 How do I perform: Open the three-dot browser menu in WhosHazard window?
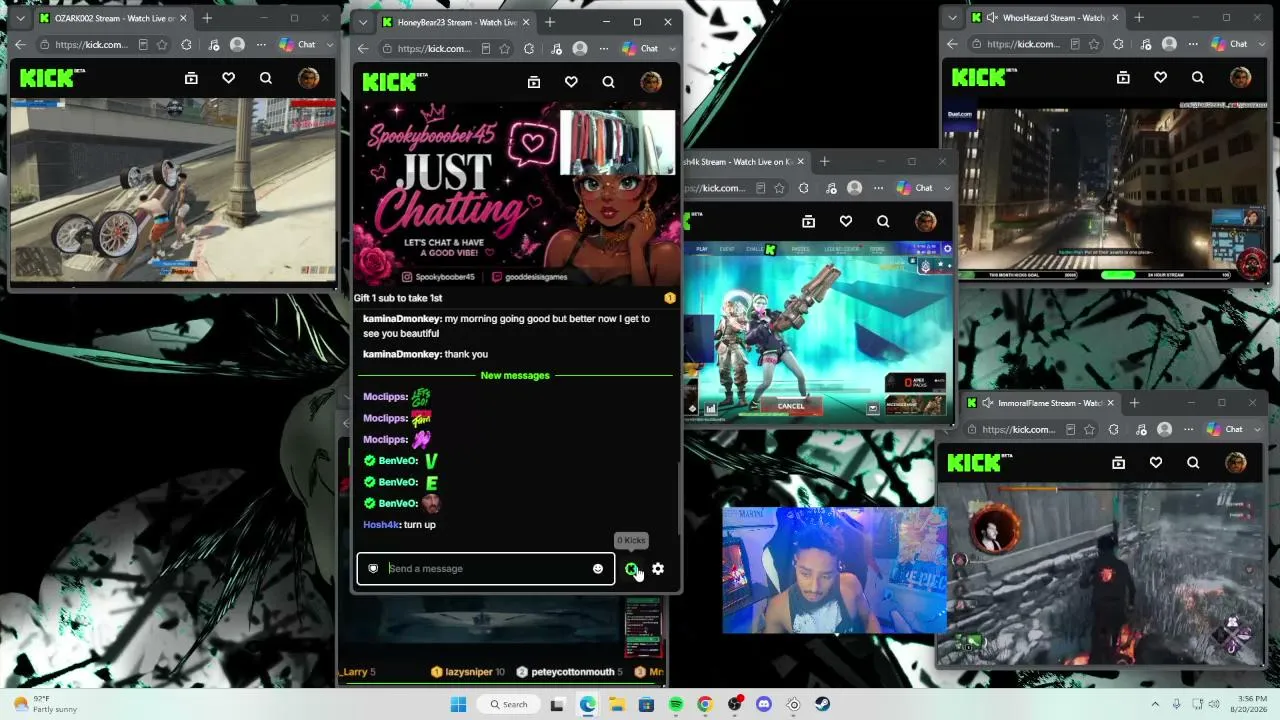(1193, 44)
